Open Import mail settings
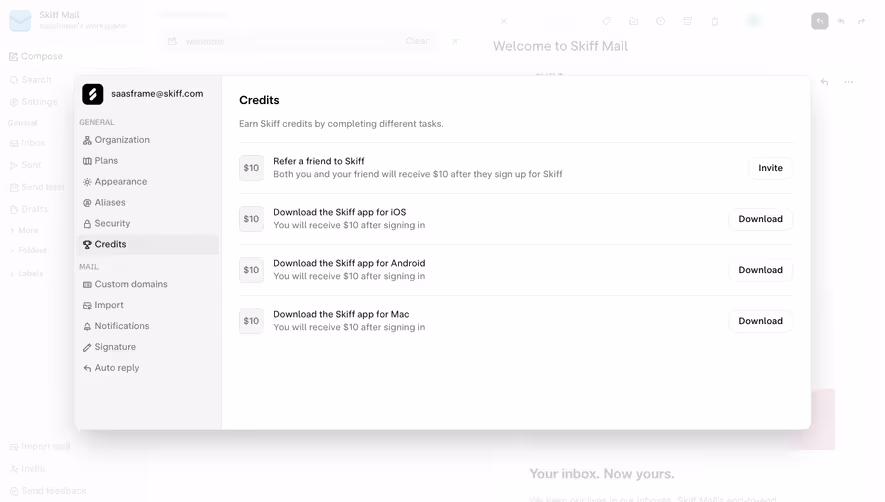 pos(147,305)
